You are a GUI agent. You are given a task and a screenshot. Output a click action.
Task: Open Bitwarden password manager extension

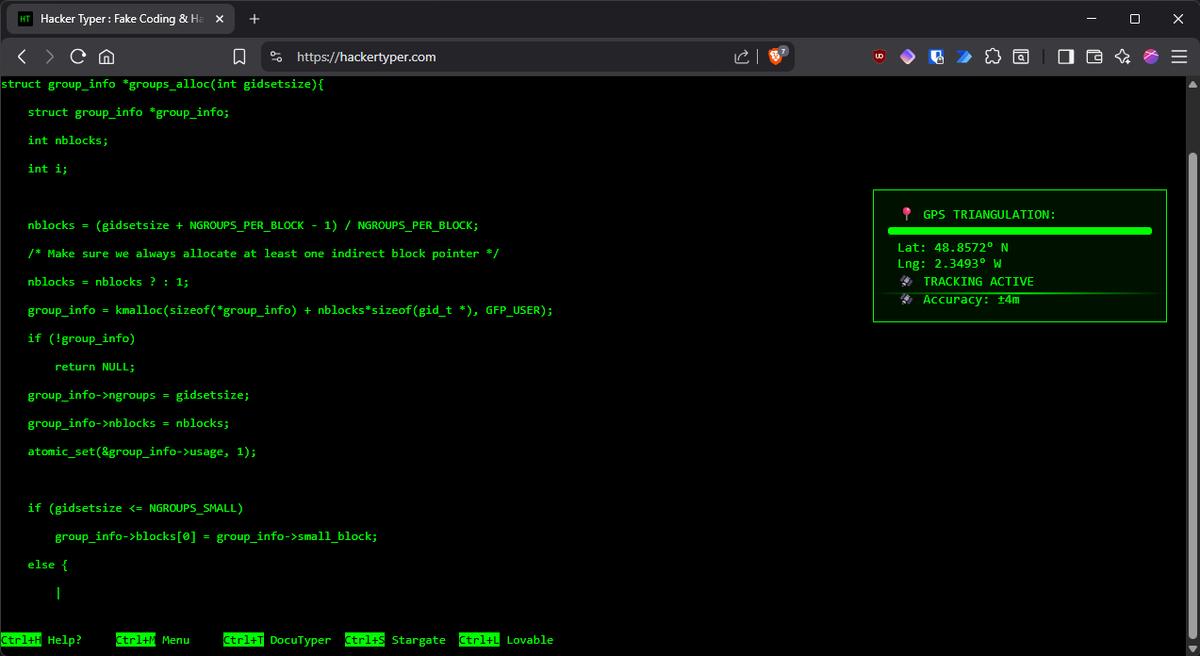point(936,57)
